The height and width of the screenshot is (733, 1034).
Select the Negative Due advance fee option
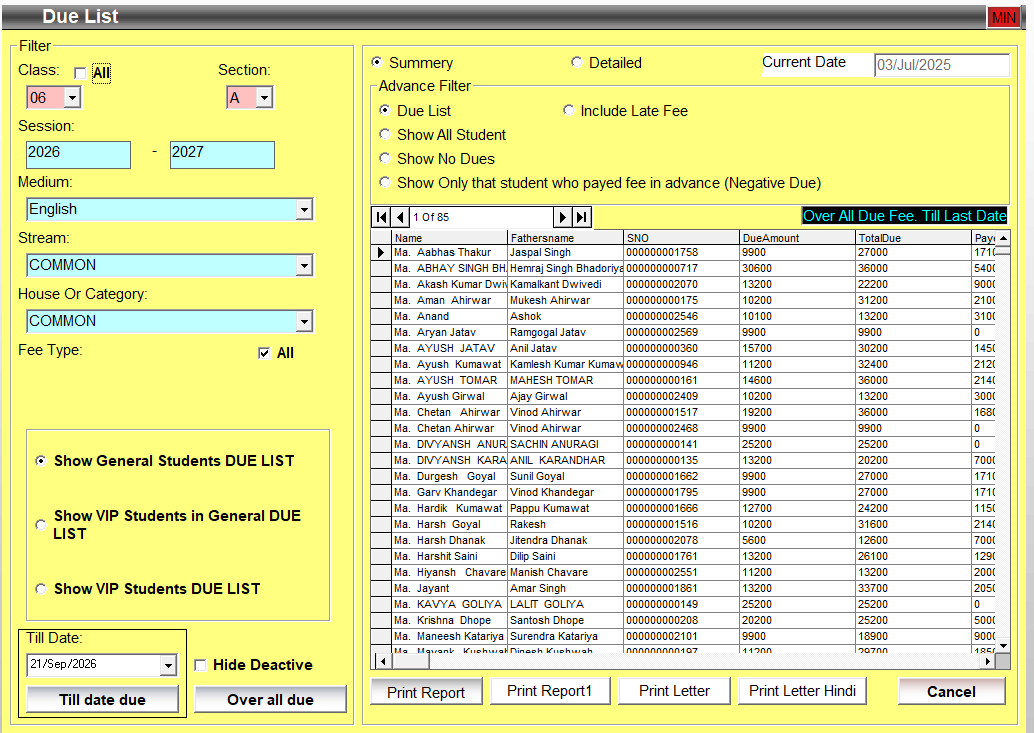coord(384,183)
